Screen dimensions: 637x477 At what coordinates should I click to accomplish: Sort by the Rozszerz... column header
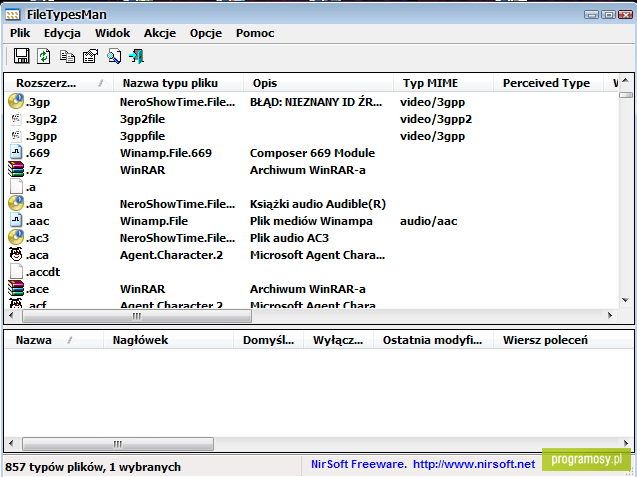point(59,83)
